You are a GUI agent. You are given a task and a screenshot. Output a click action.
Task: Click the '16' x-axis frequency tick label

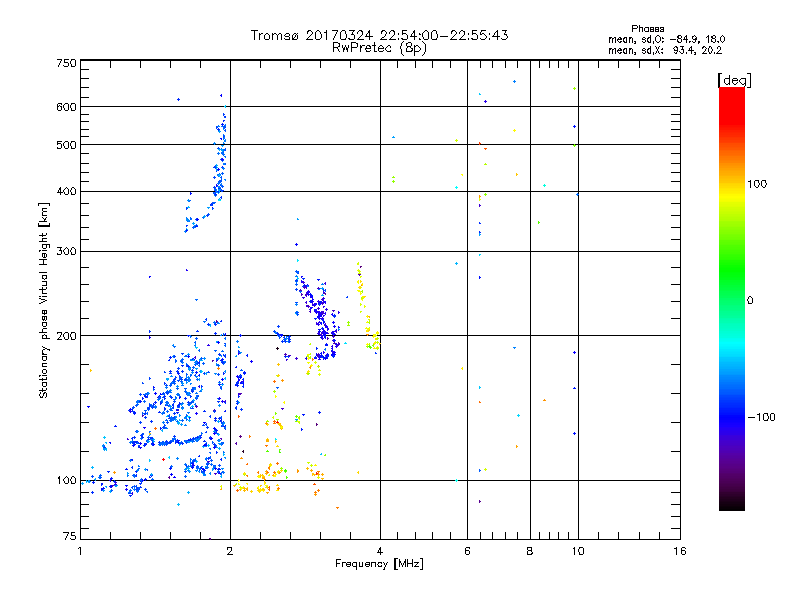680,552
